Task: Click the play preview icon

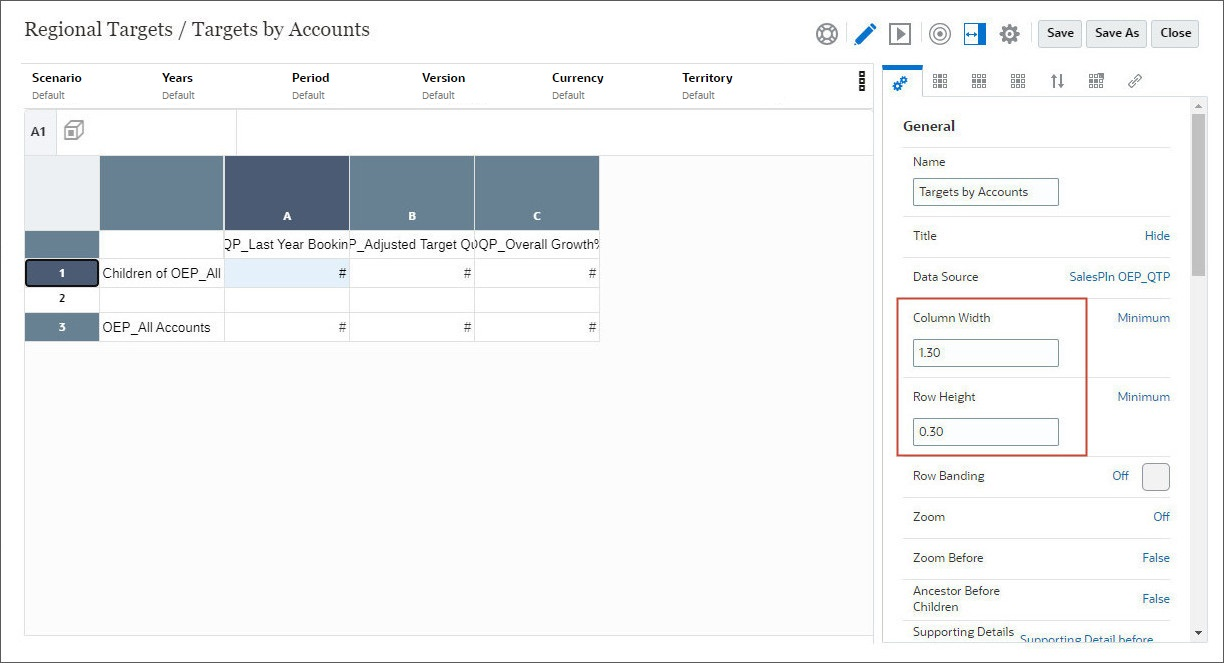Action: pyautogui.click(x=900, y=34)
